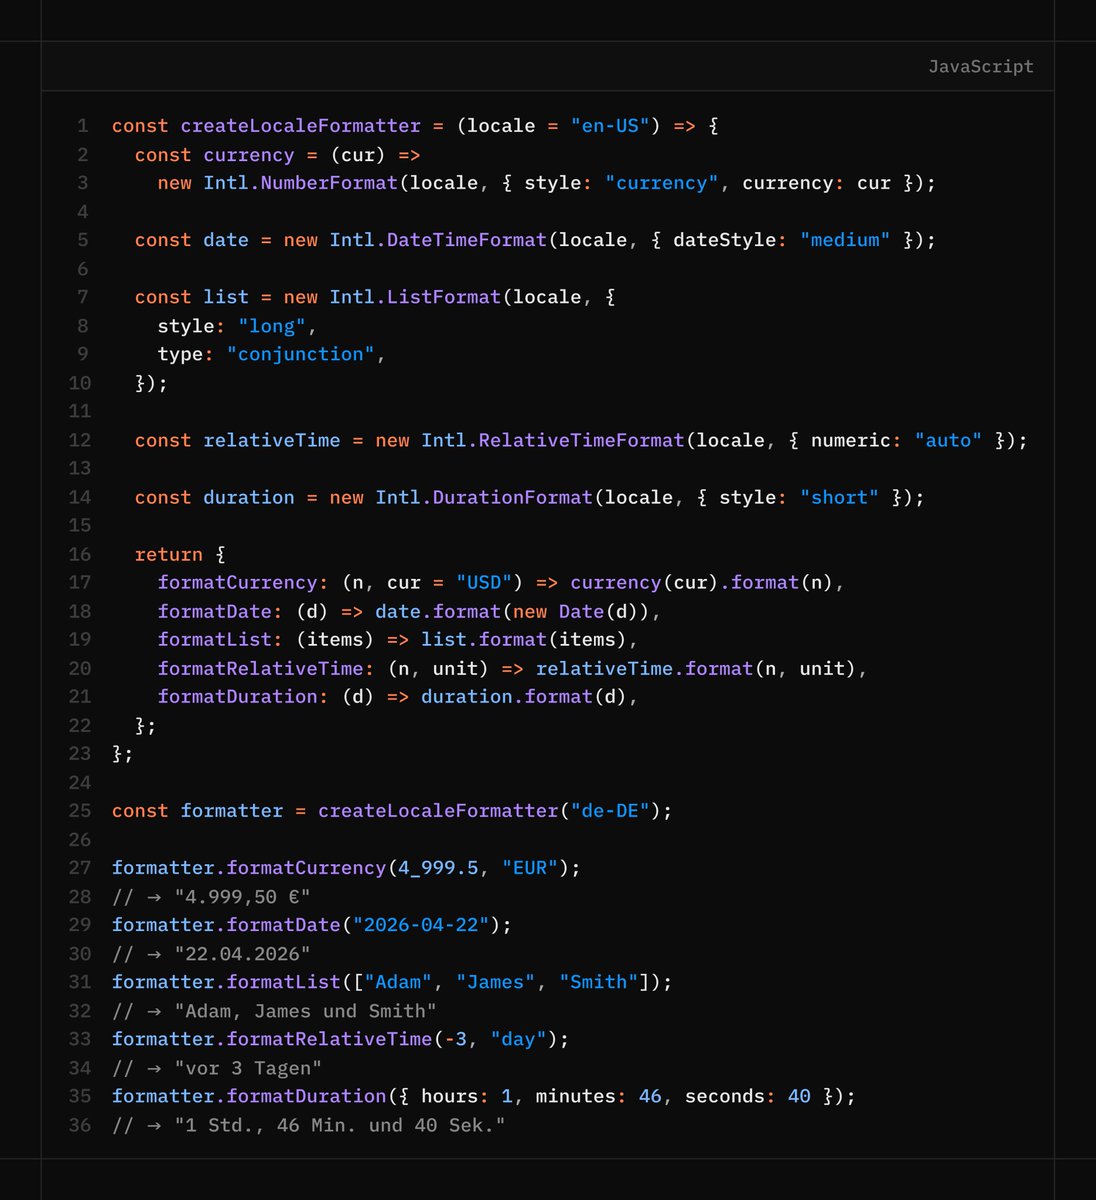Select the "EUR" currency argument

(x=534, y=868)
